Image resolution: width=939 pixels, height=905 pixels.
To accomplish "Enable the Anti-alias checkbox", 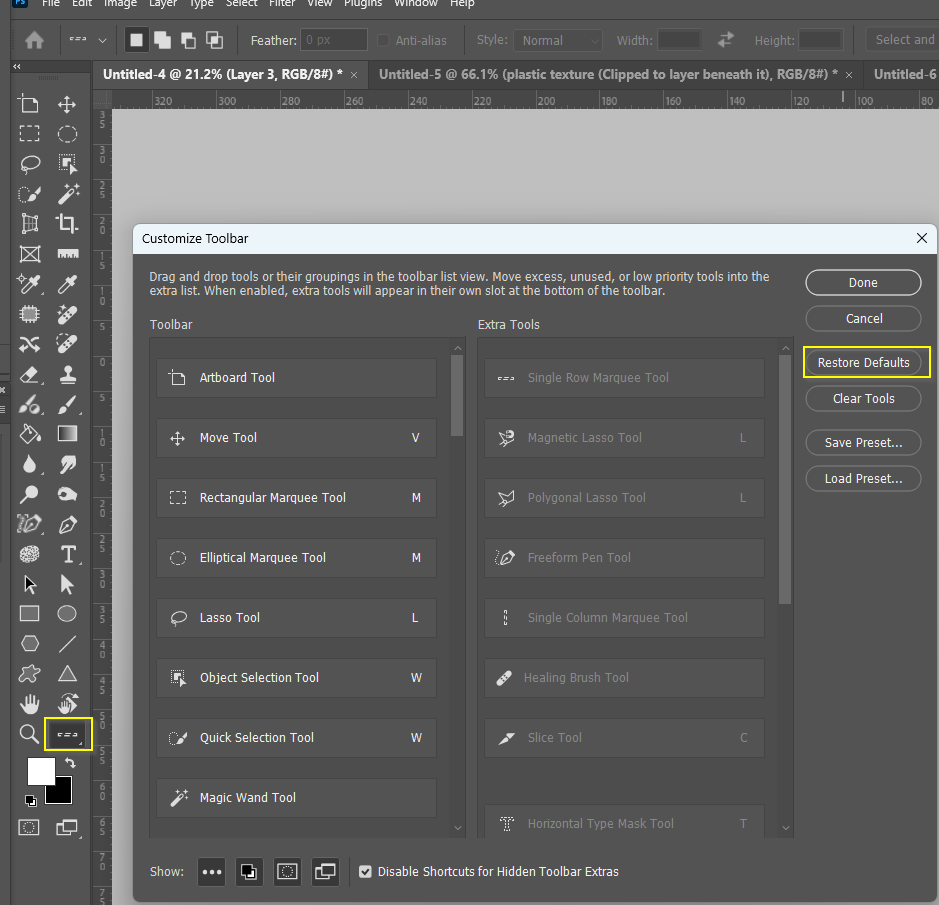I will 383,40.
